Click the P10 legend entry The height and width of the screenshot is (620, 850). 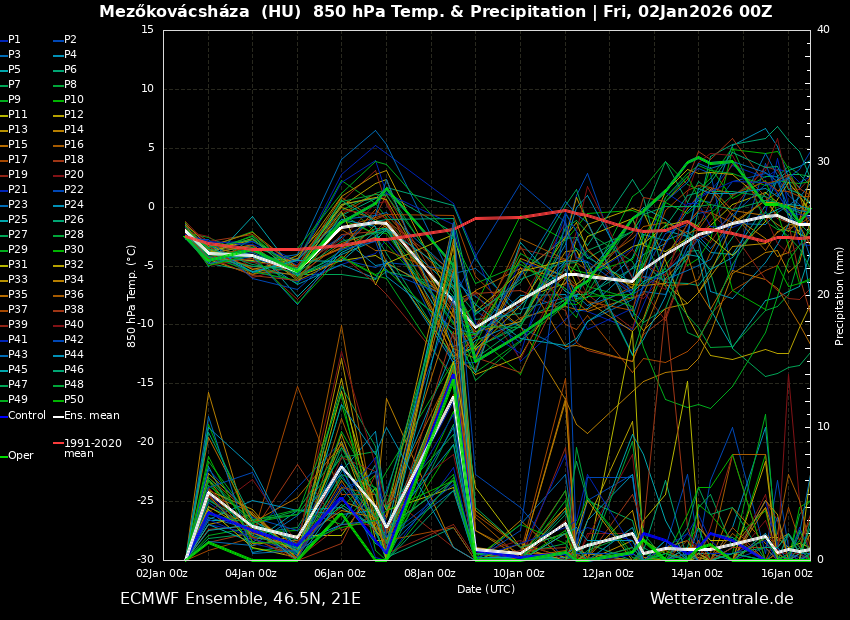coord(74,100)
